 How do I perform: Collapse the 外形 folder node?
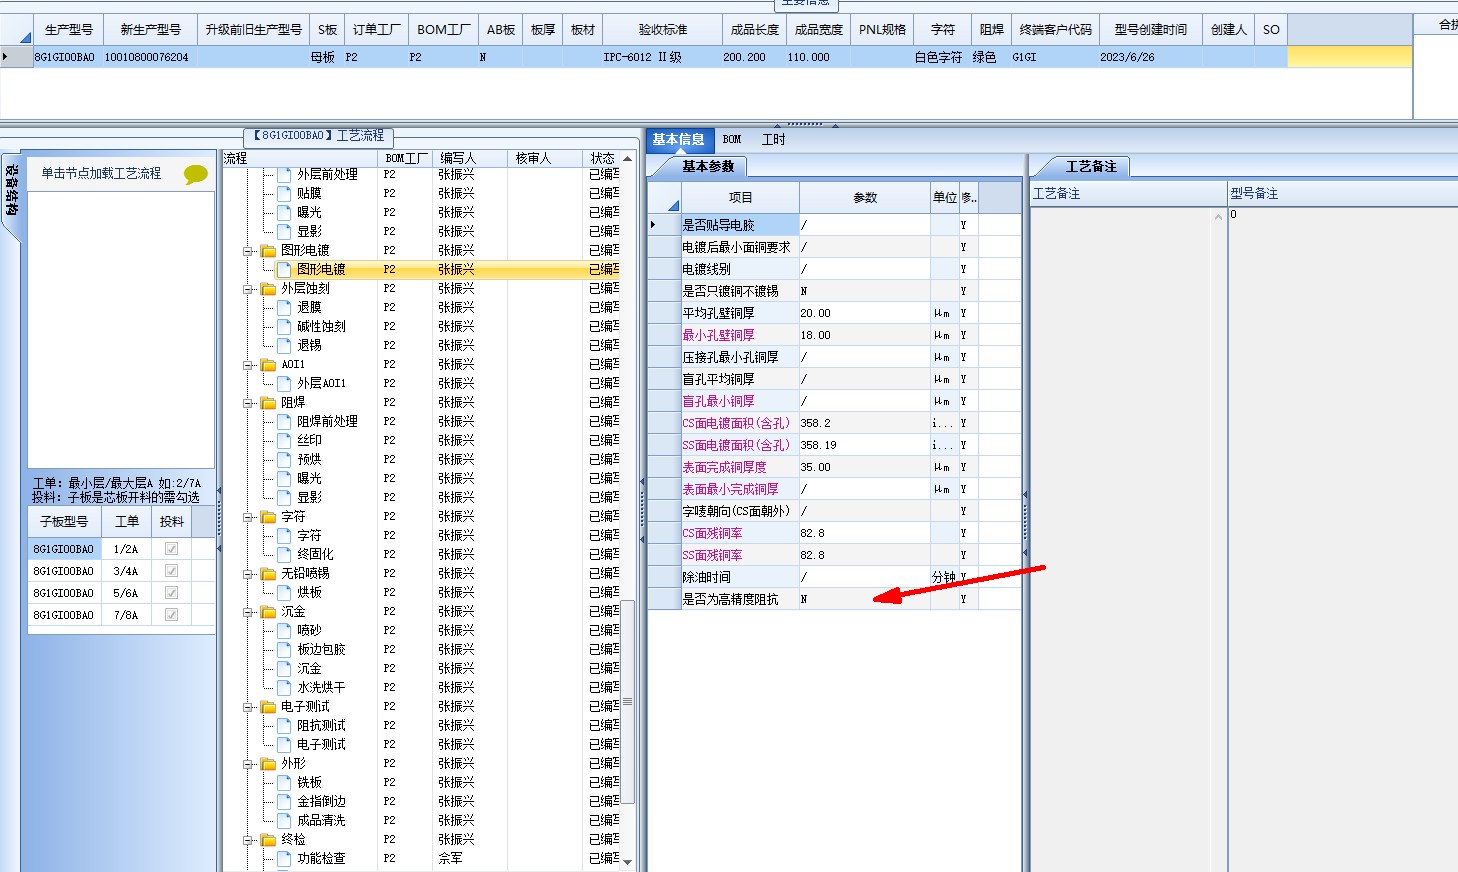point(249,764)
